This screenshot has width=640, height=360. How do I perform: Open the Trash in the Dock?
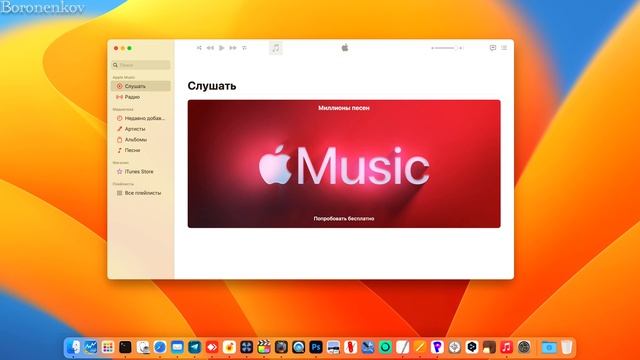tap(567, 347)
